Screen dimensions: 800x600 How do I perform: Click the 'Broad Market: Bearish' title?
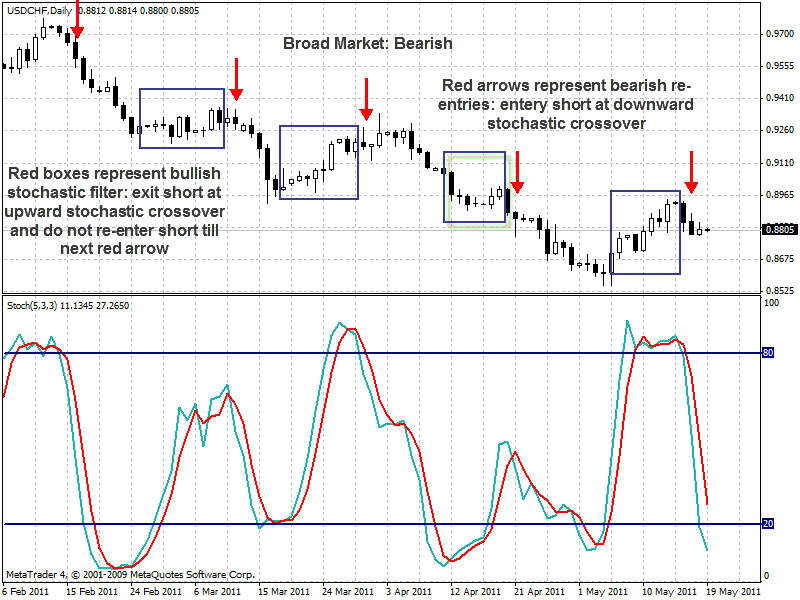pos(367,44)
